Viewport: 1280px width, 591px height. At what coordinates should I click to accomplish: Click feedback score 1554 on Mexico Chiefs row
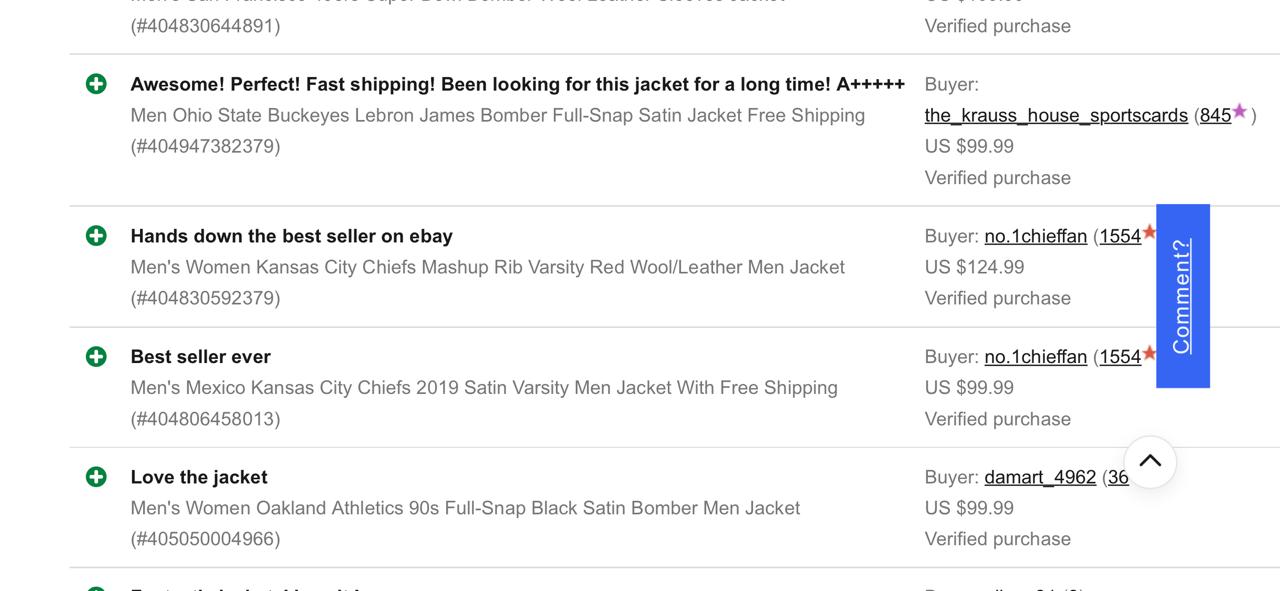point(1120,357)
